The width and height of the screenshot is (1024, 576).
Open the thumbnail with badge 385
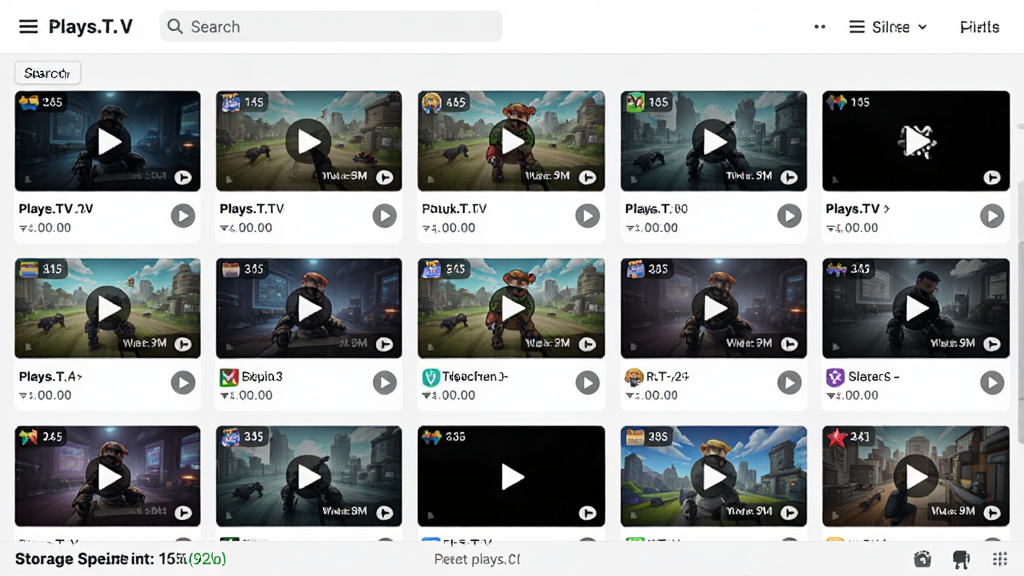click(x=714, y=476)
